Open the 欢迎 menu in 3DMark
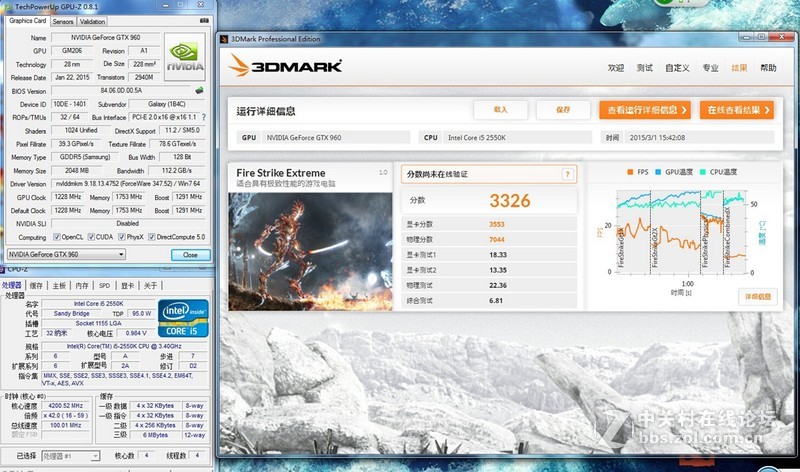This screenshot has height=472, width=800. pyautogui.click(x=616, y=68)
